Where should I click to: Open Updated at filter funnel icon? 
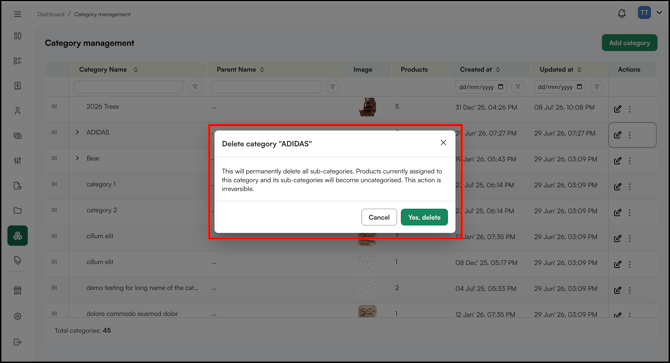pyautogui.click(x=597, y=87)
